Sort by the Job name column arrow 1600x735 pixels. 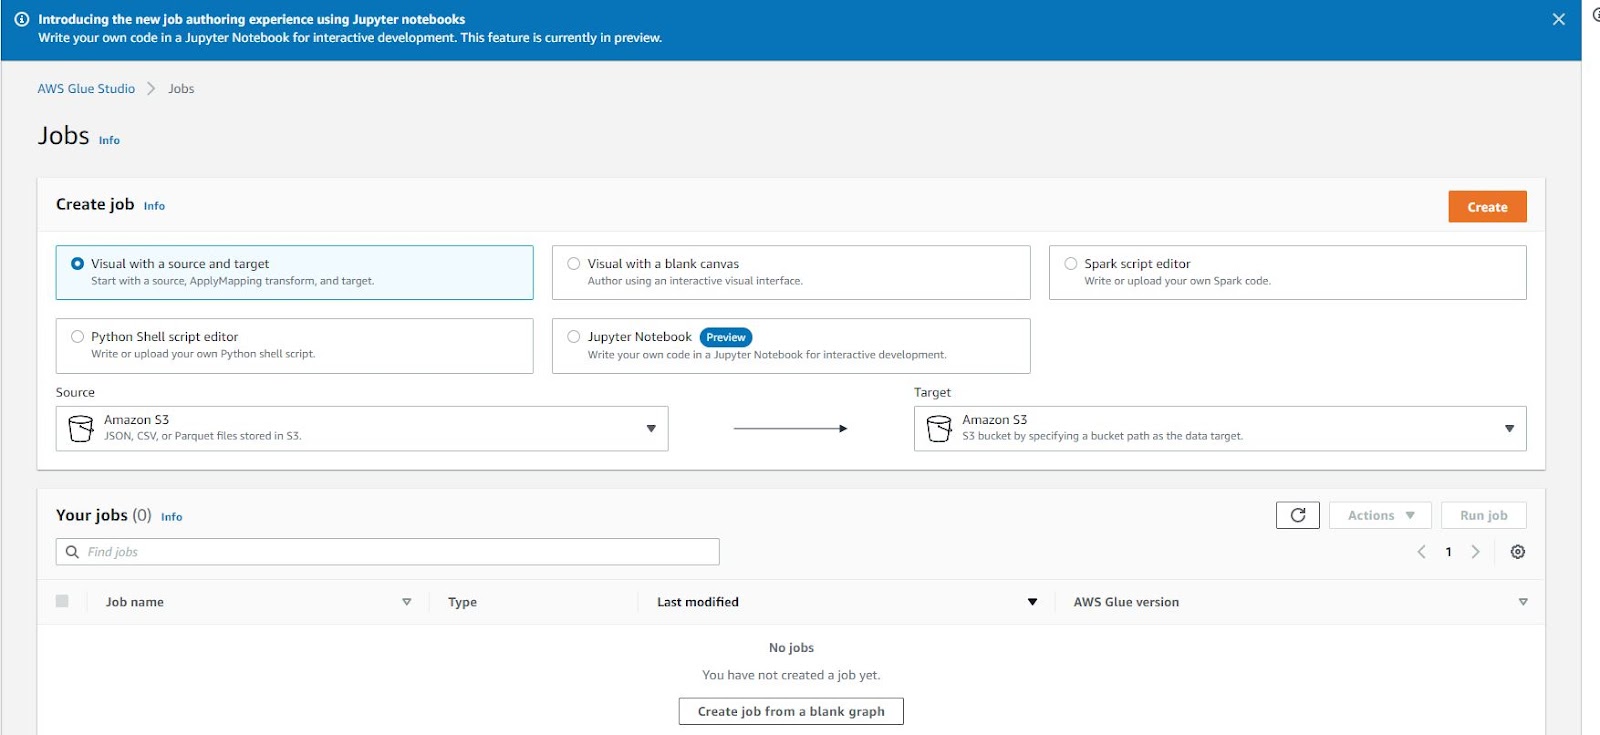click(407, 602)
